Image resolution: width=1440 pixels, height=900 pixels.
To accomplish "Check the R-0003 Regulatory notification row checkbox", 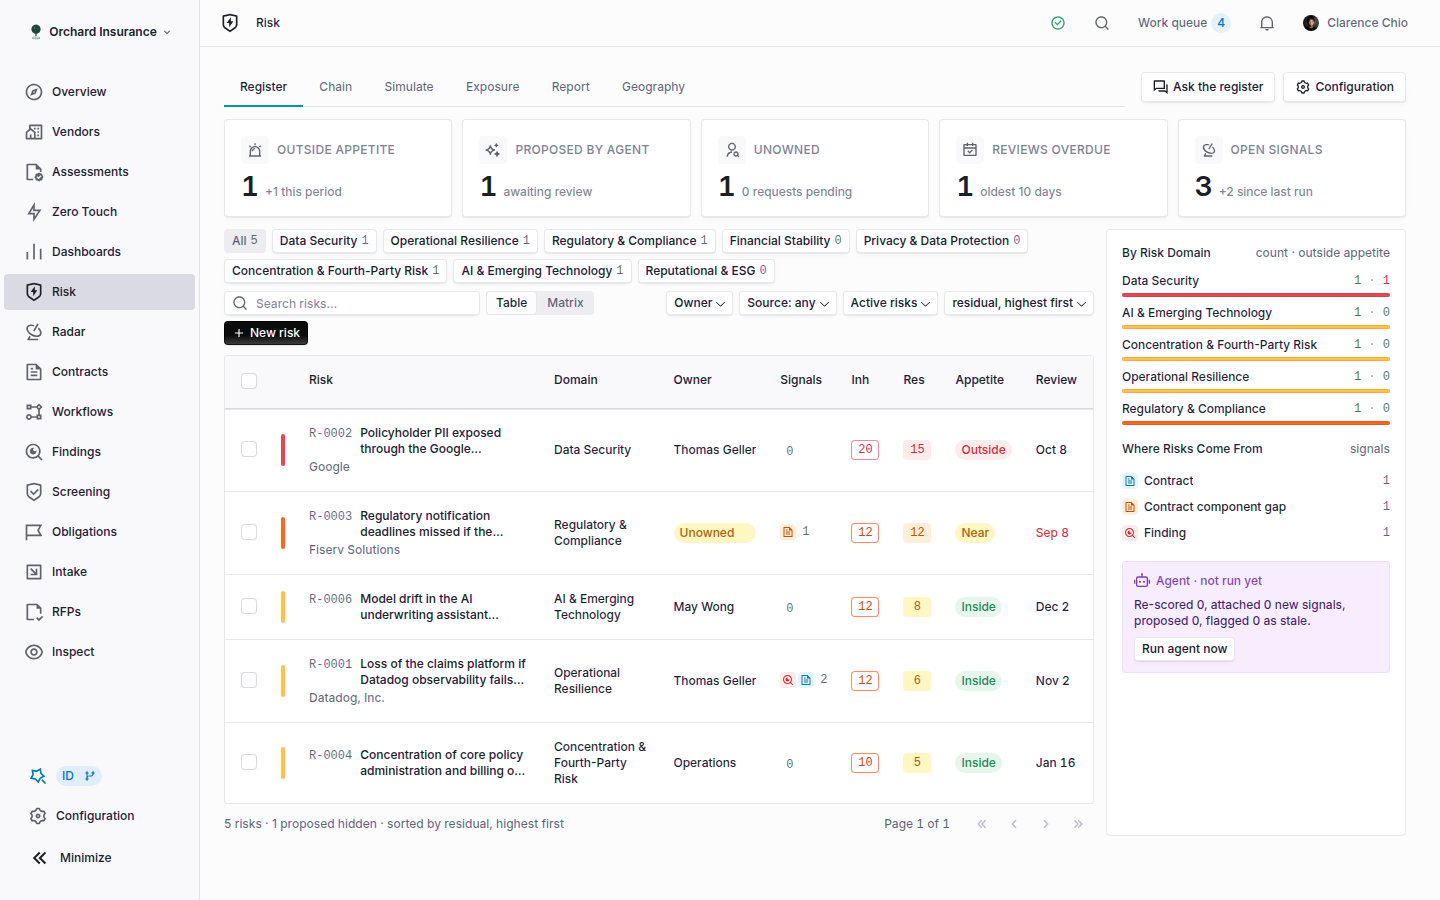I will click(x=249, y=532).
